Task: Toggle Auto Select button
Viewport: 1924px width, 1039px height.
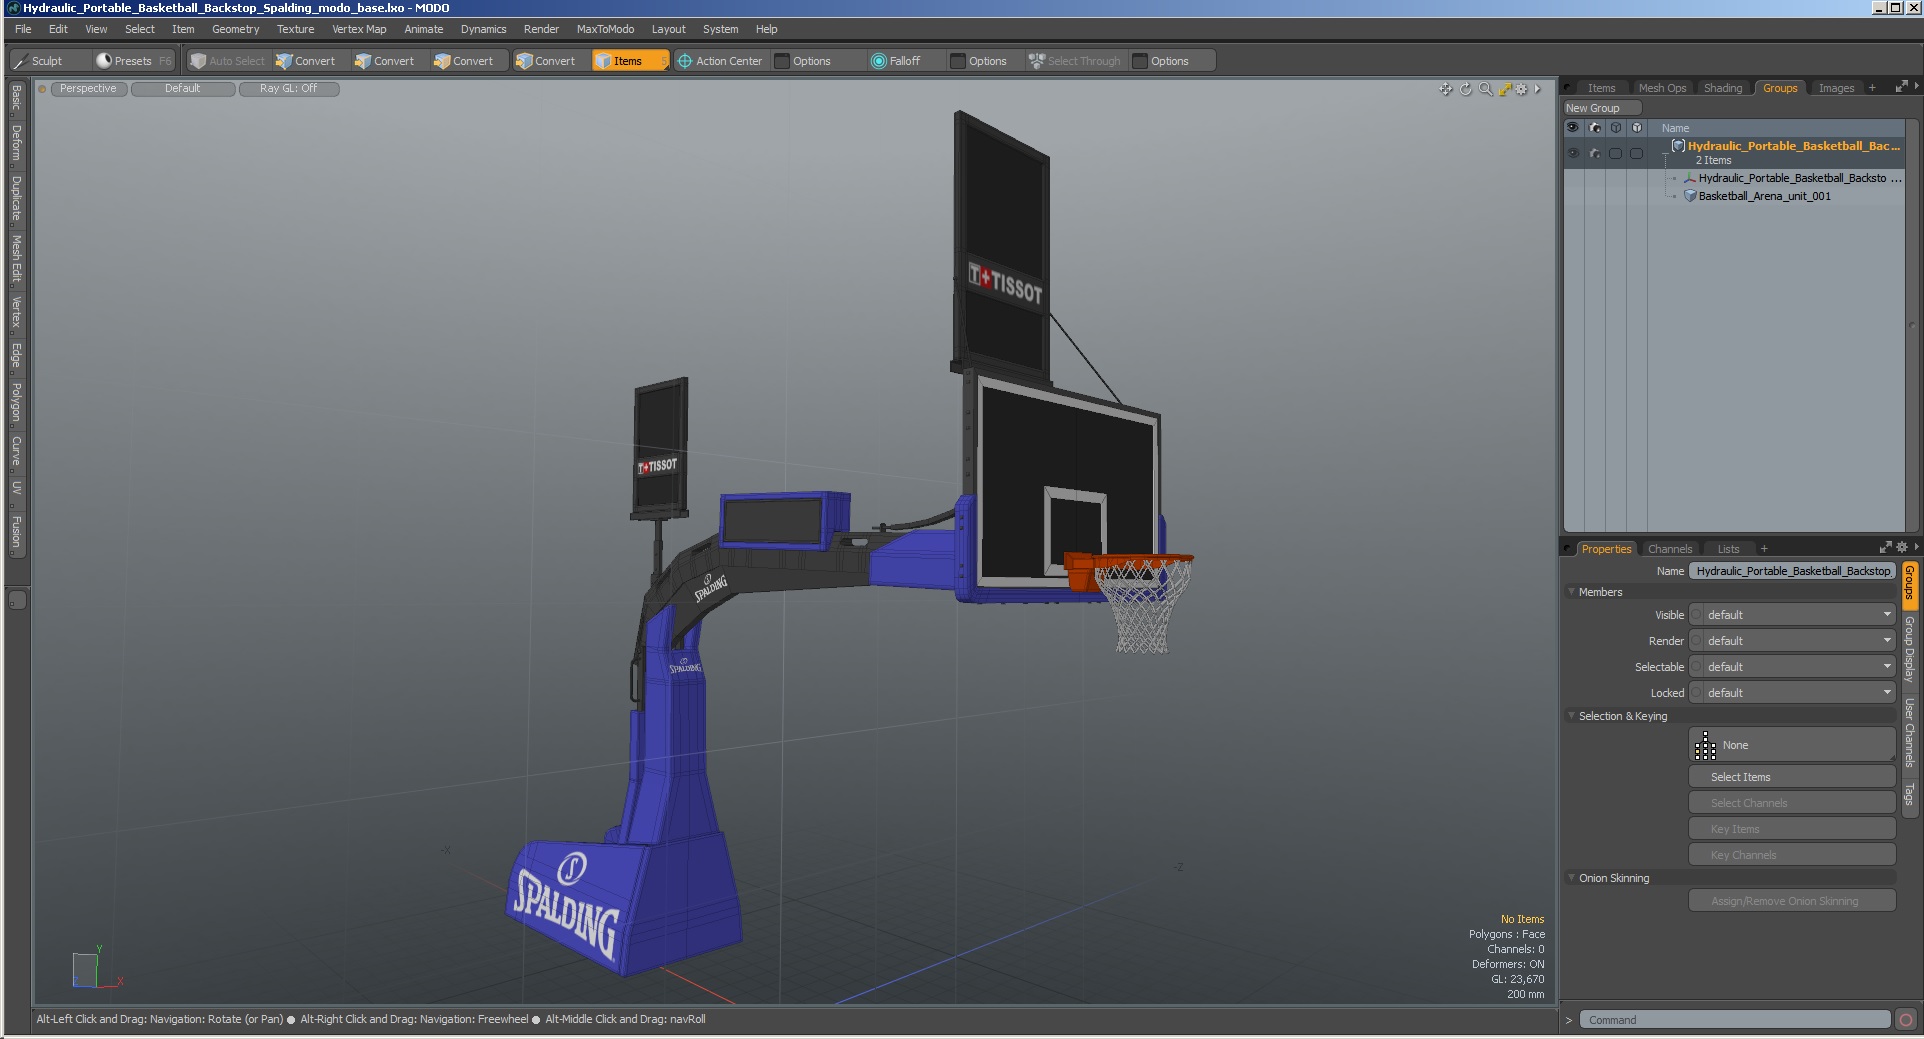Action: point(228,61)
